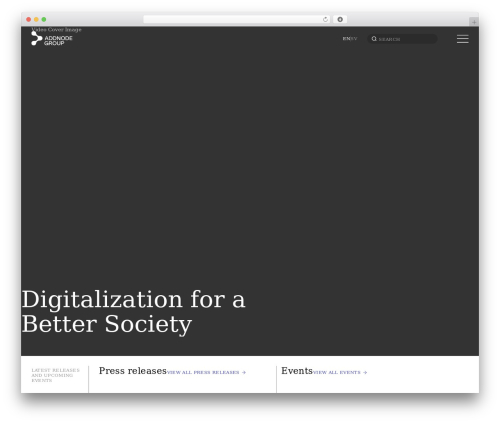The image size is (500, 423).
Task: Click Latest releases and upcoming events label
Action: pyautogui.click(x=55, y=375)
